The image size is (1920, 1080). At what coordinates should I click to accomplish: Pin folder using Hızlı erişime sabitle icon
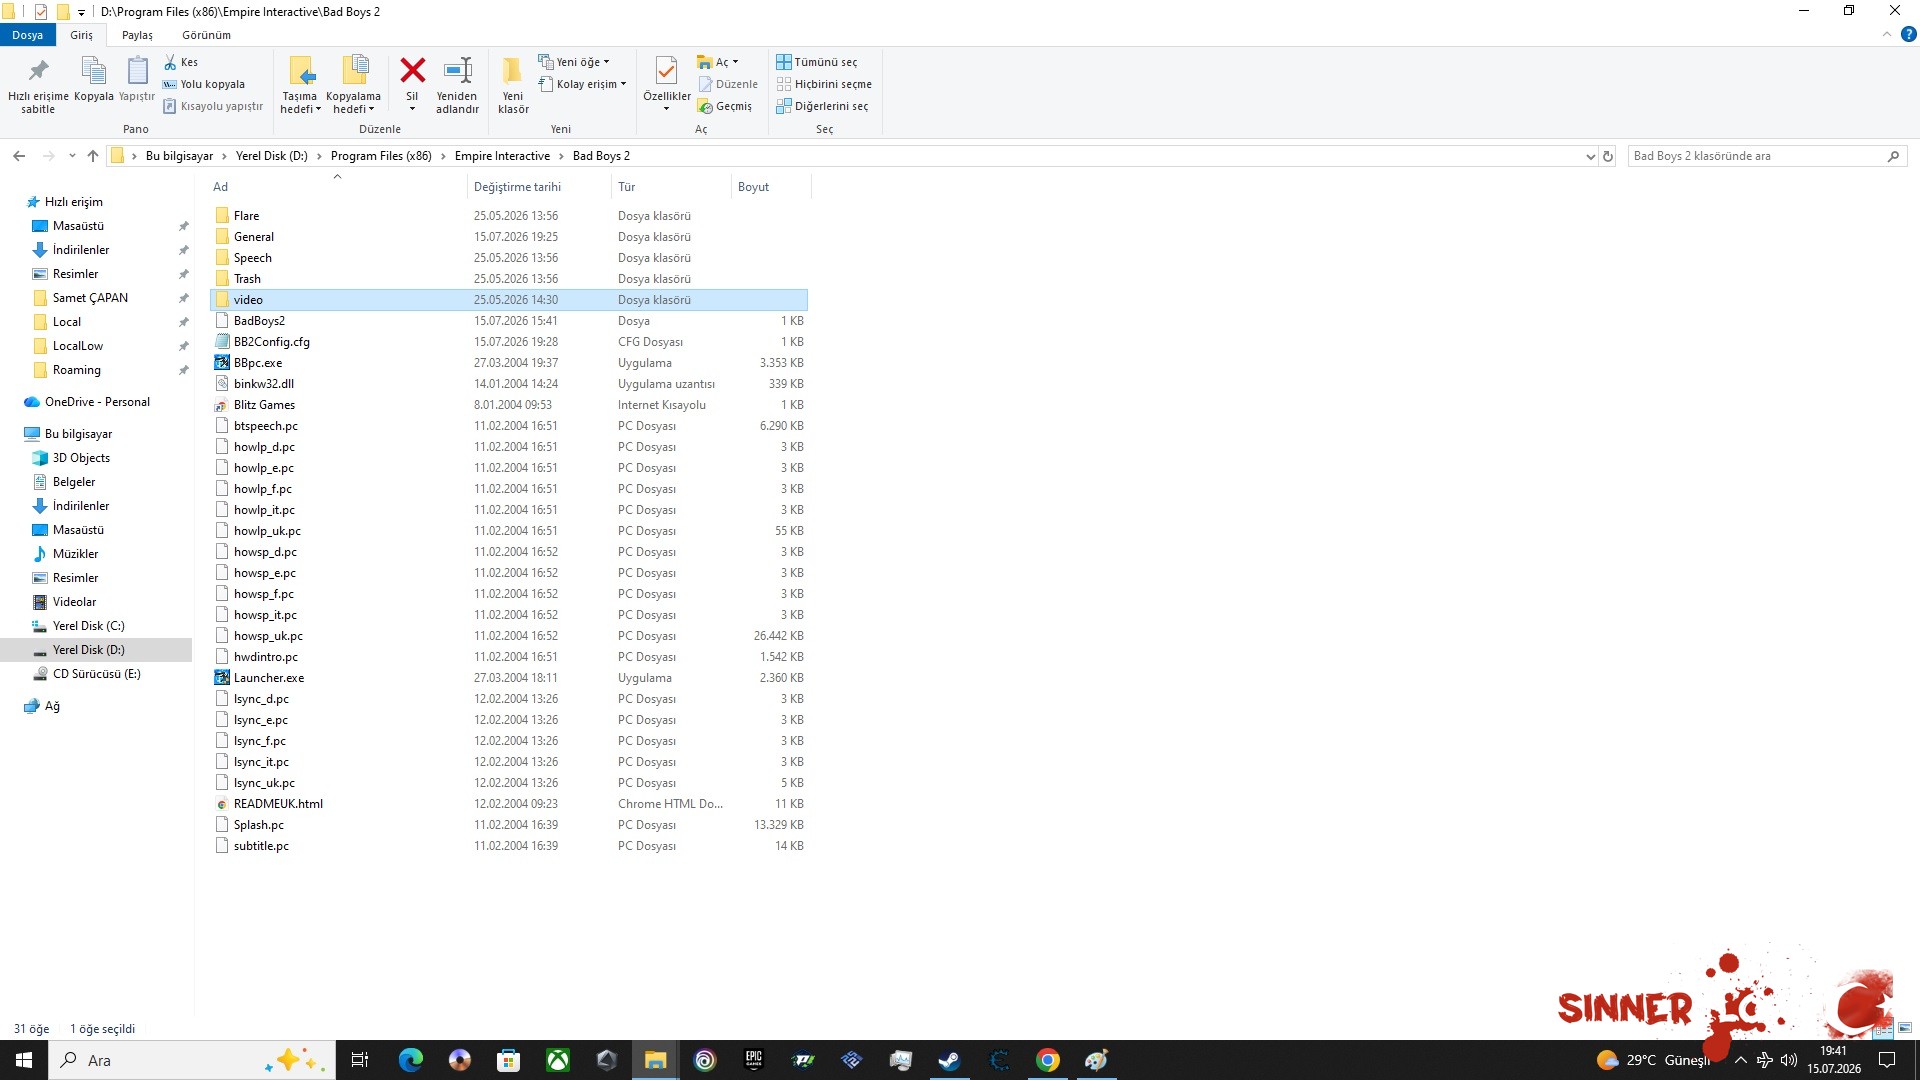(38, 70)
